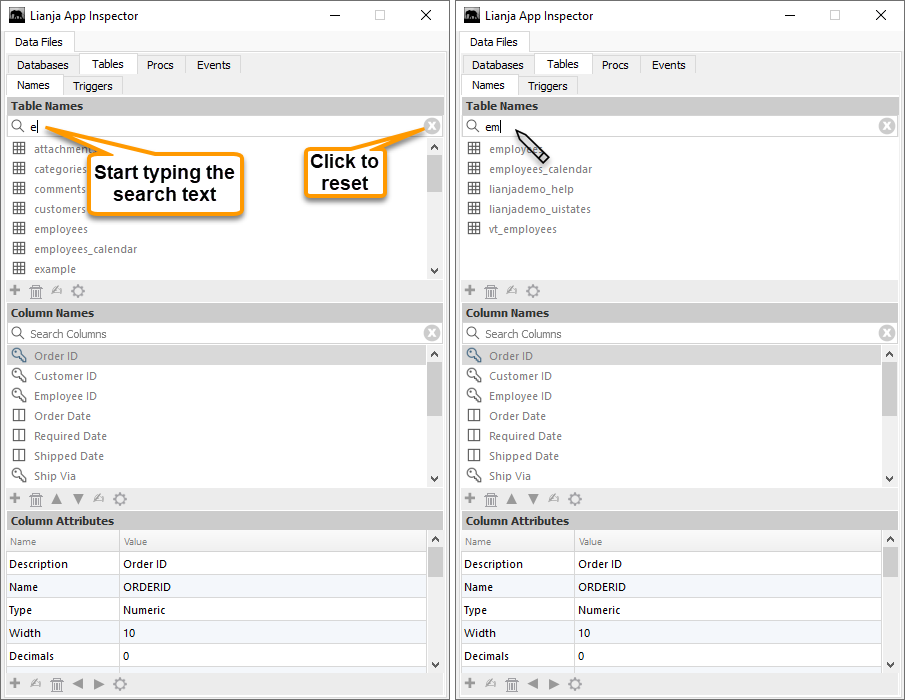Open the Triggers tab in the right window
905x700 pixels.
tap(547, 86)
